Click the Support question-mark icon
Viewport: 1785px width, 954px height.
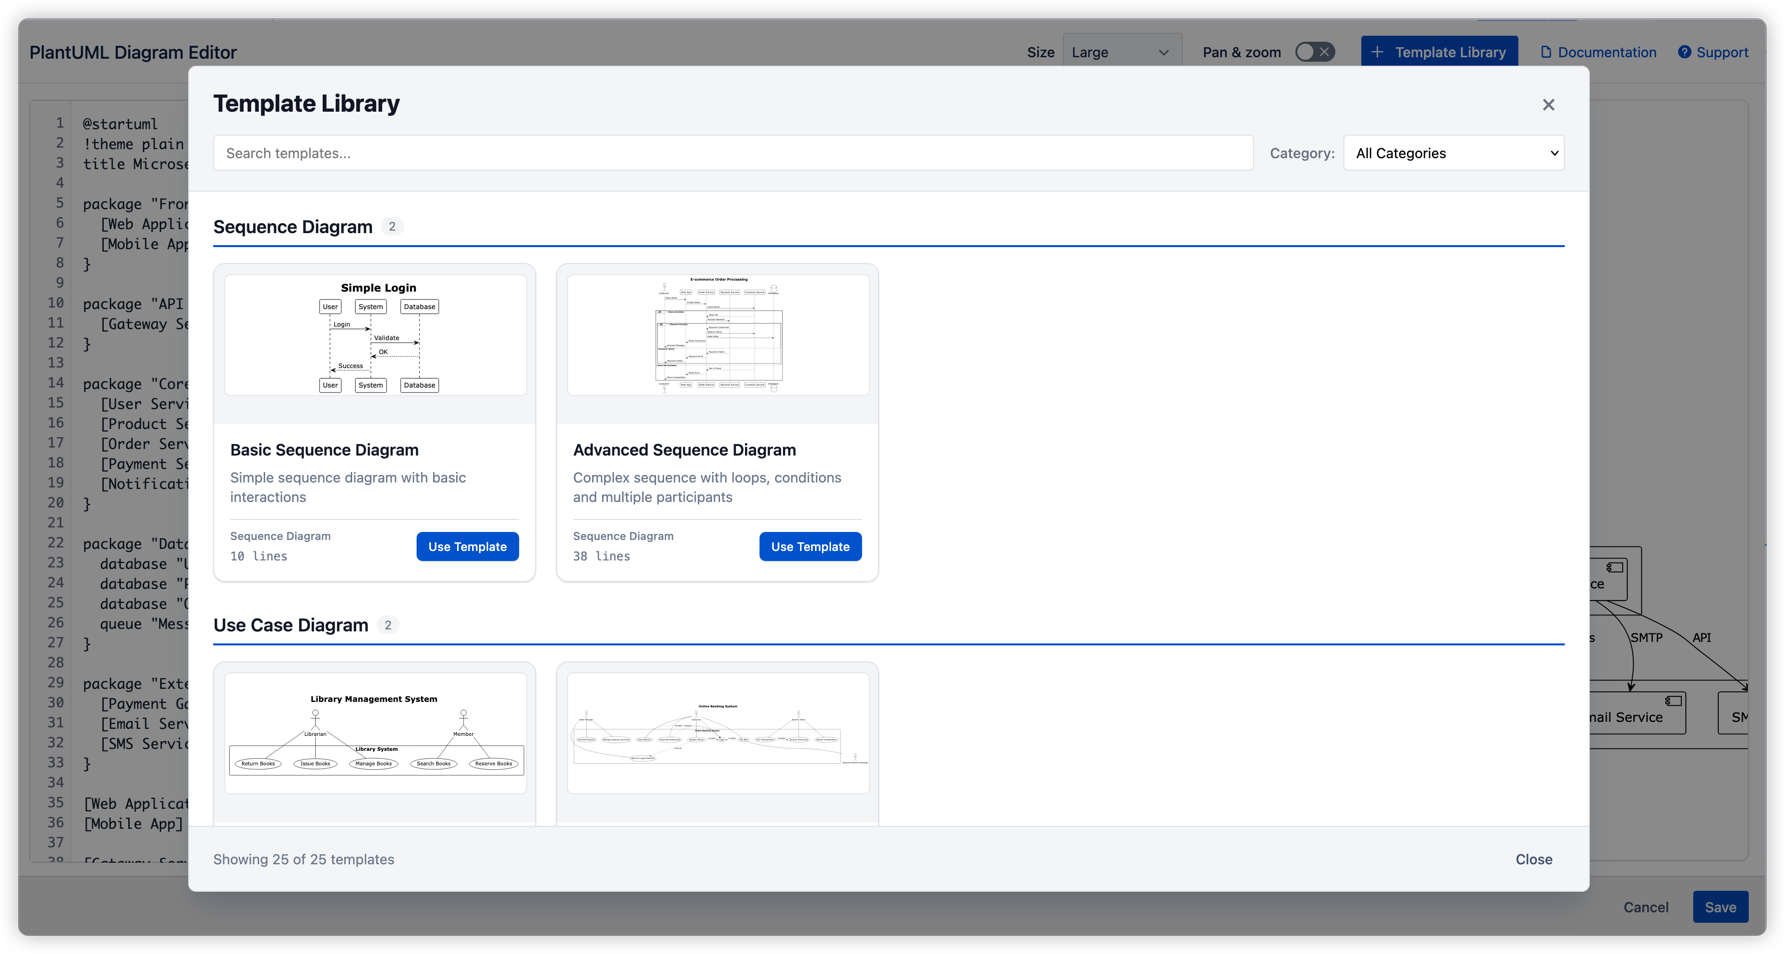(1683, 51)
